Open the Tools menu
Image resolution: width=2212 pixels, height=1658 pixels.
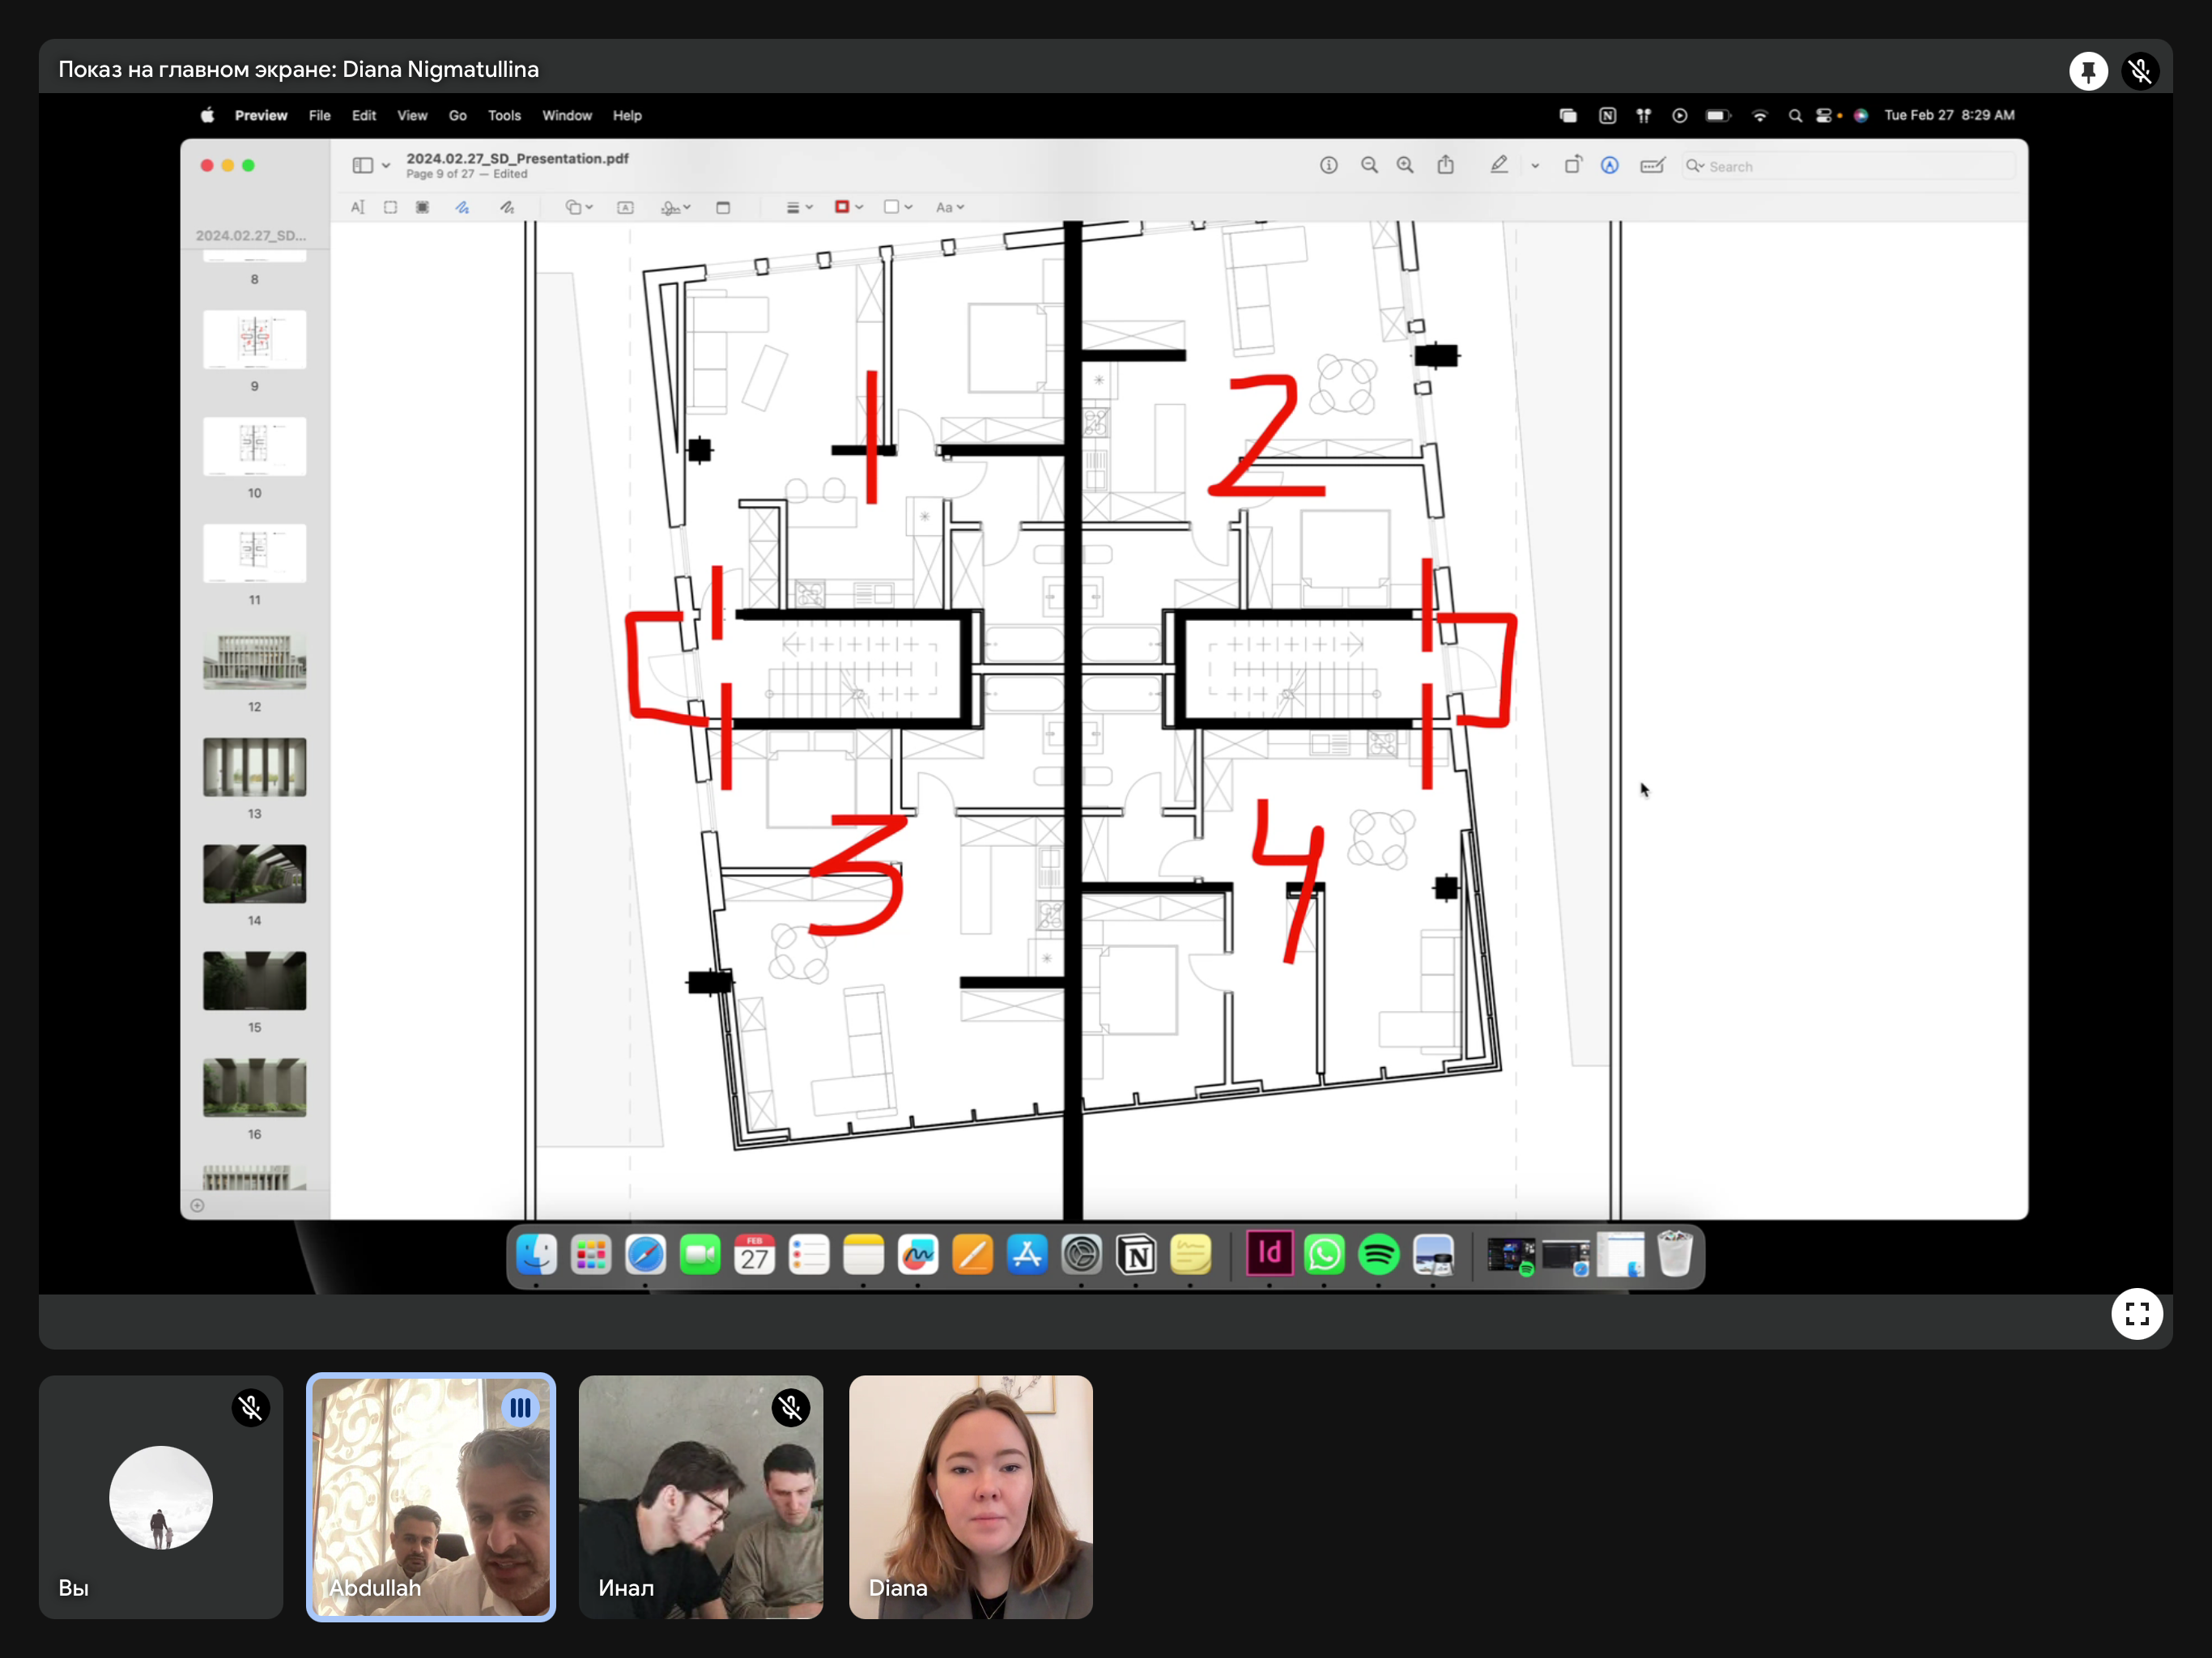pos(504,115)
